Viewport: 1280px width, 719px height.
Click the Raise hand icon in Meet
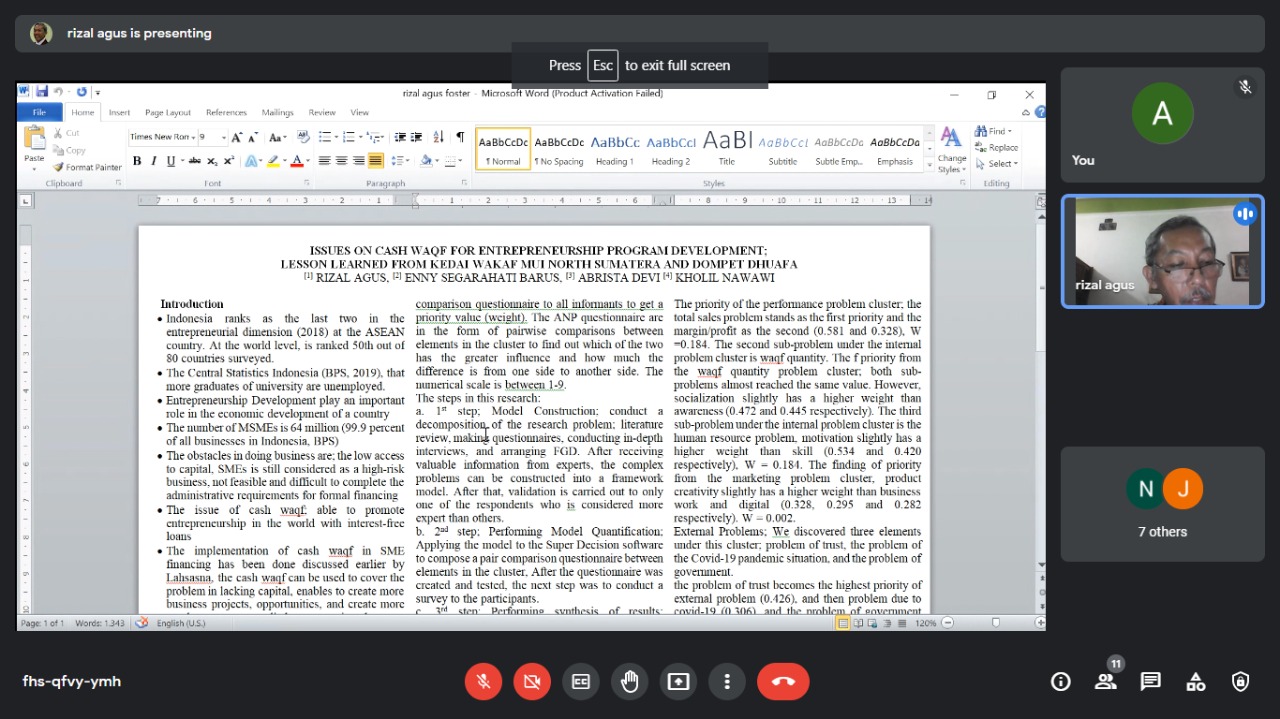click(x=629, y=682)
